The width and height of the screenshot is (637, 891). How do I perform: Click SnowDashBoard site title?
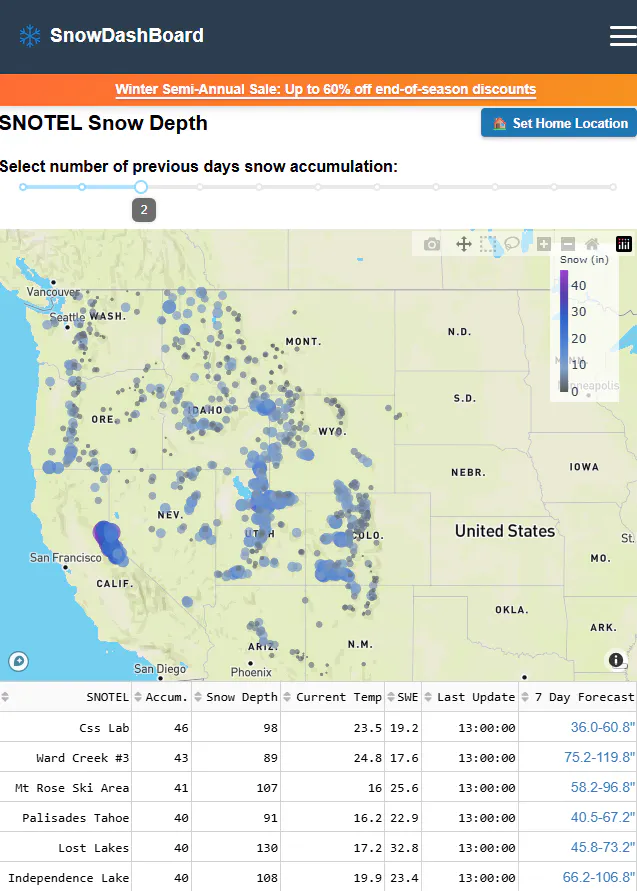127,35
